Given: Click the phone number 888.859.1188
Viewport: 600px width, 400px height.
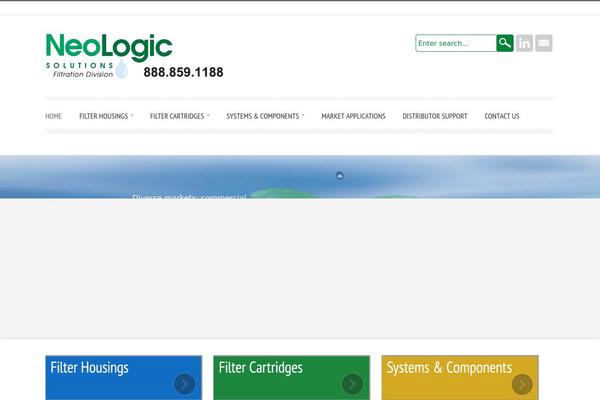Looking at the screenshot, I should point(183,72).
